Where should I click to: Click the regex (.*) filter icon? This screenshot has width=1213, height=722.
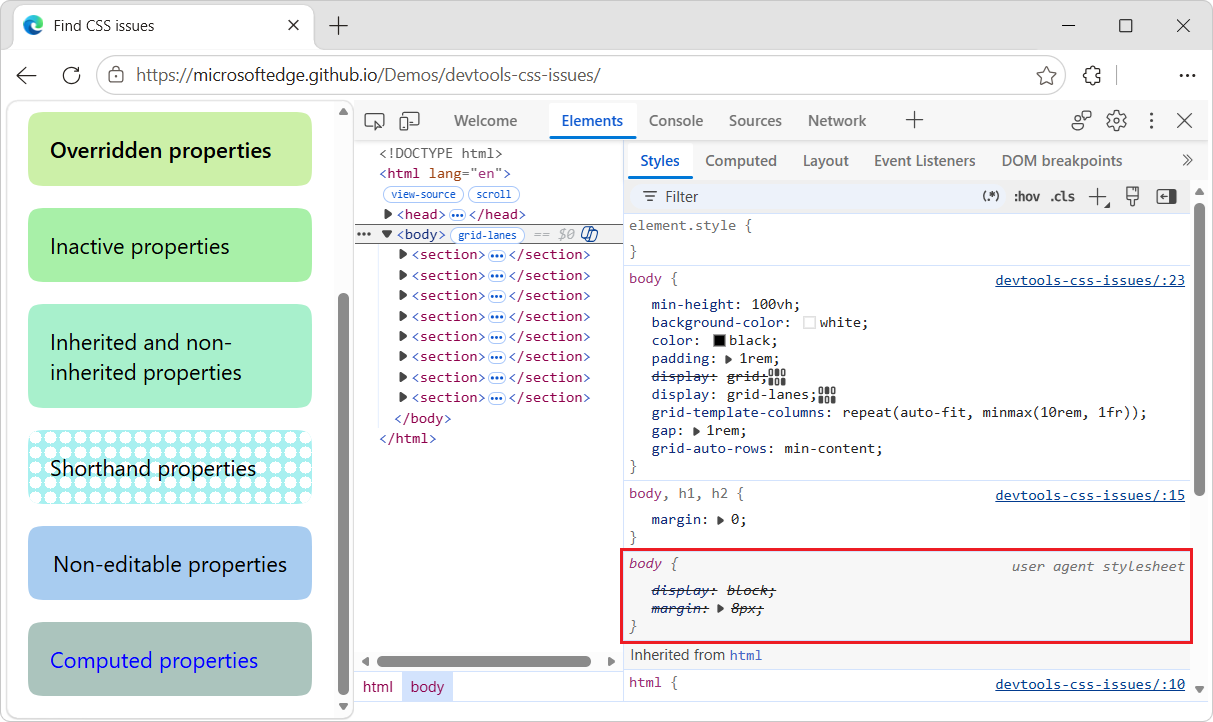pyautogui.click(x=991, y=196)
